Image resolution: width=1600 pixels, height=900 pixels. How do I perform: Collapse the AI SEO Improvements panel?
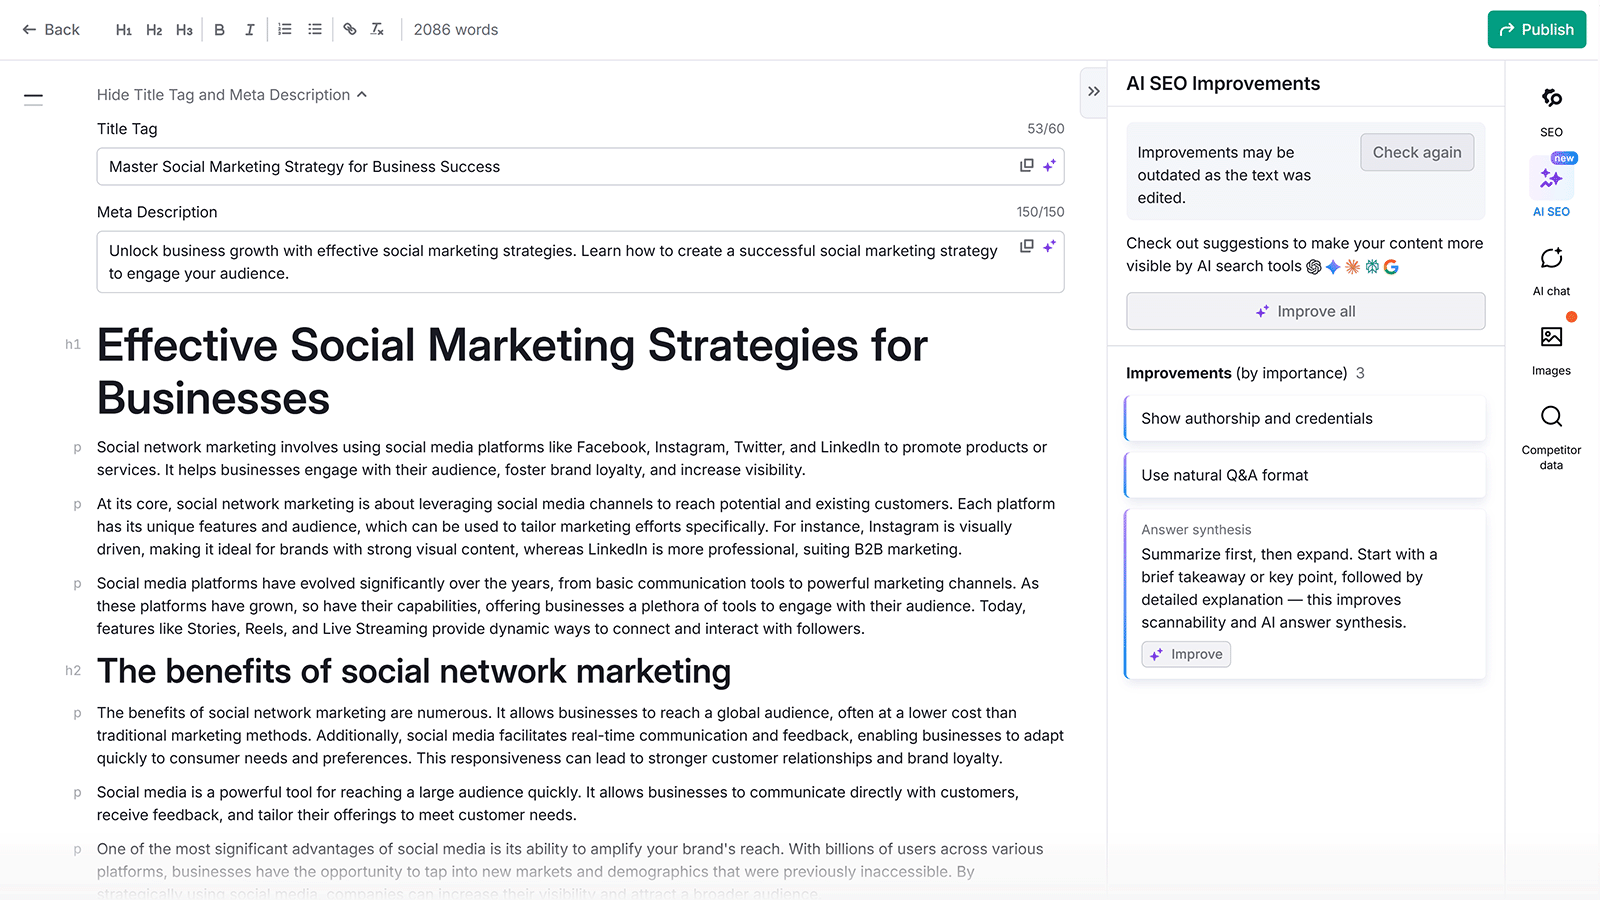point(1093,92)
